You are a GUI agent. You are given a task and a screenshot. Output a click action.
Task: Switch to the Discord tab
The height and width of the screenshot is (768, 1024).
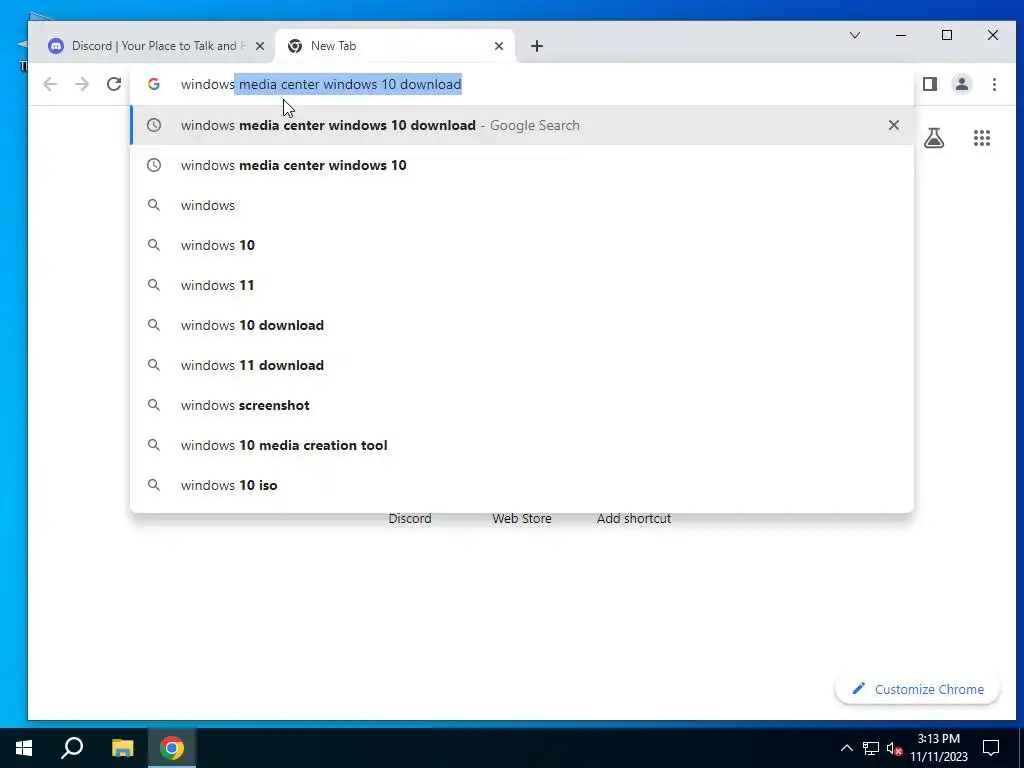click(153, 46)
